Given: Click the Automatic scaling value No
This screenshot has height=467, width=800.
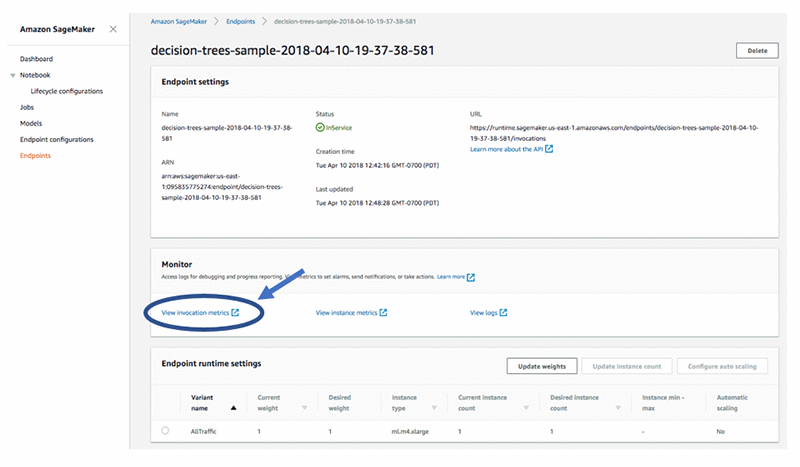Looking at the screenshot, I should 720,431.
